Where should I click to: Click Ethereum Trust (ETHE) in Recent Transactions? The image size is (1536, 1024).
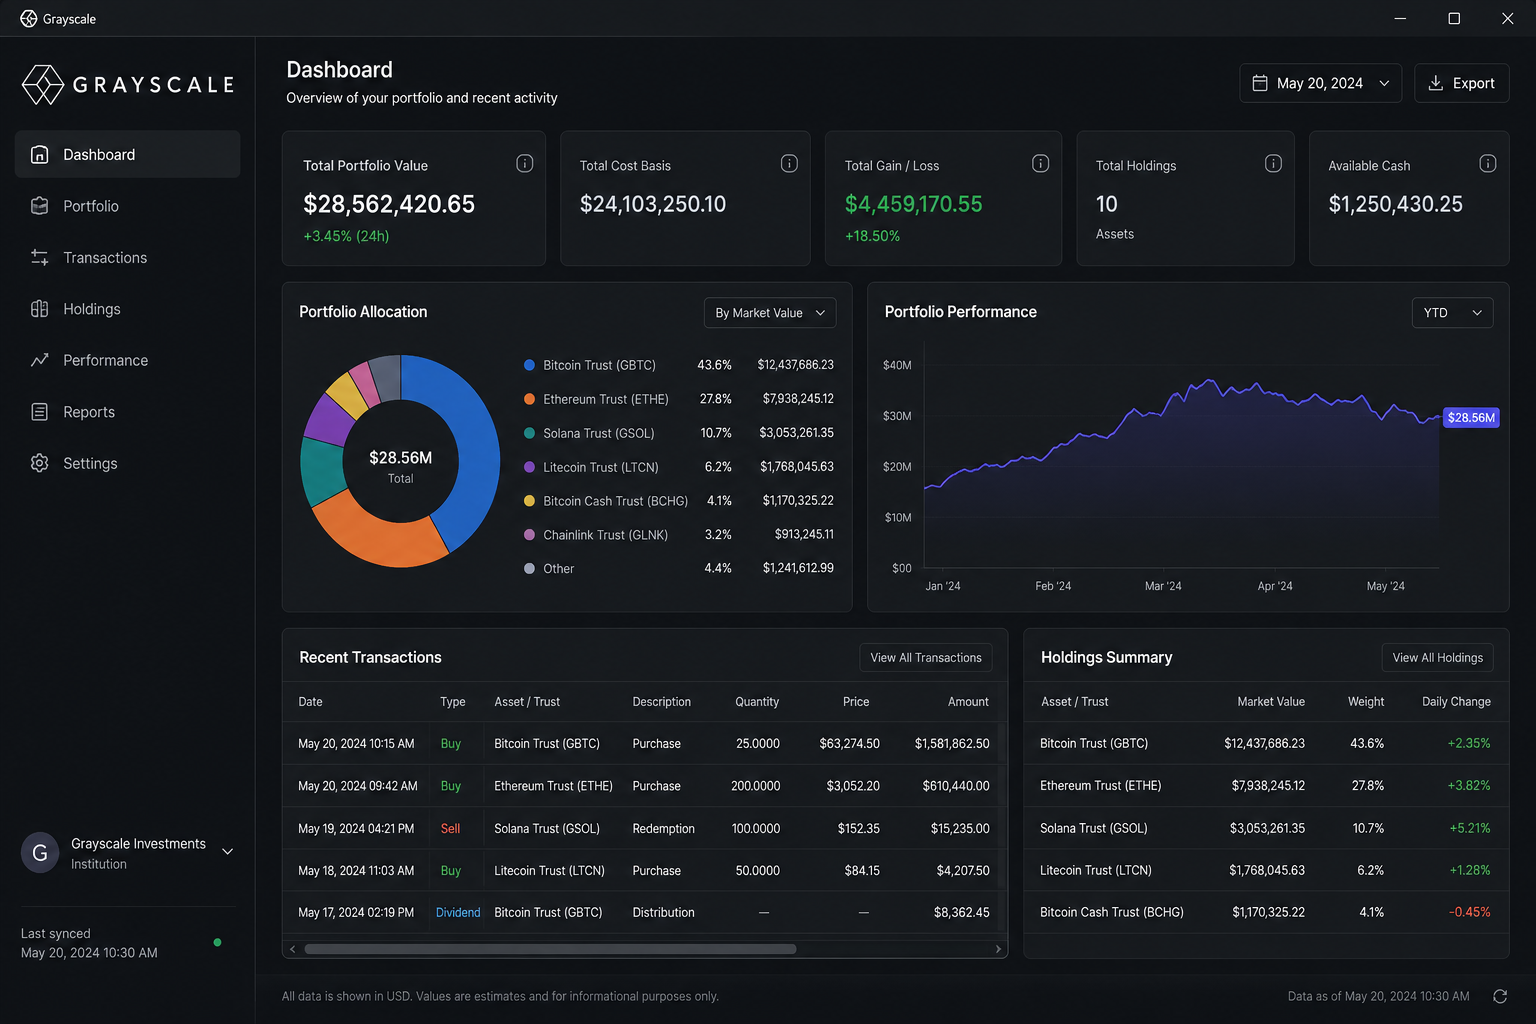tap(553, 786)
